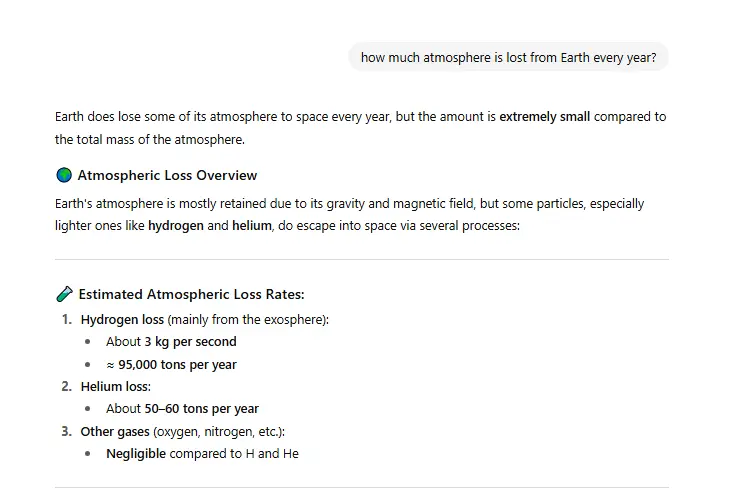Click the 'Hydrogen loss' list item

pyautogui.click(x=123, y=319)
